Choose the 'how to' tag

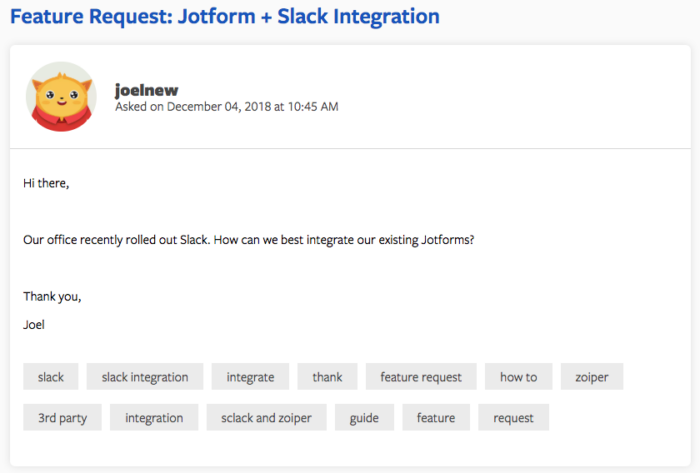click(x=518, y=377)
